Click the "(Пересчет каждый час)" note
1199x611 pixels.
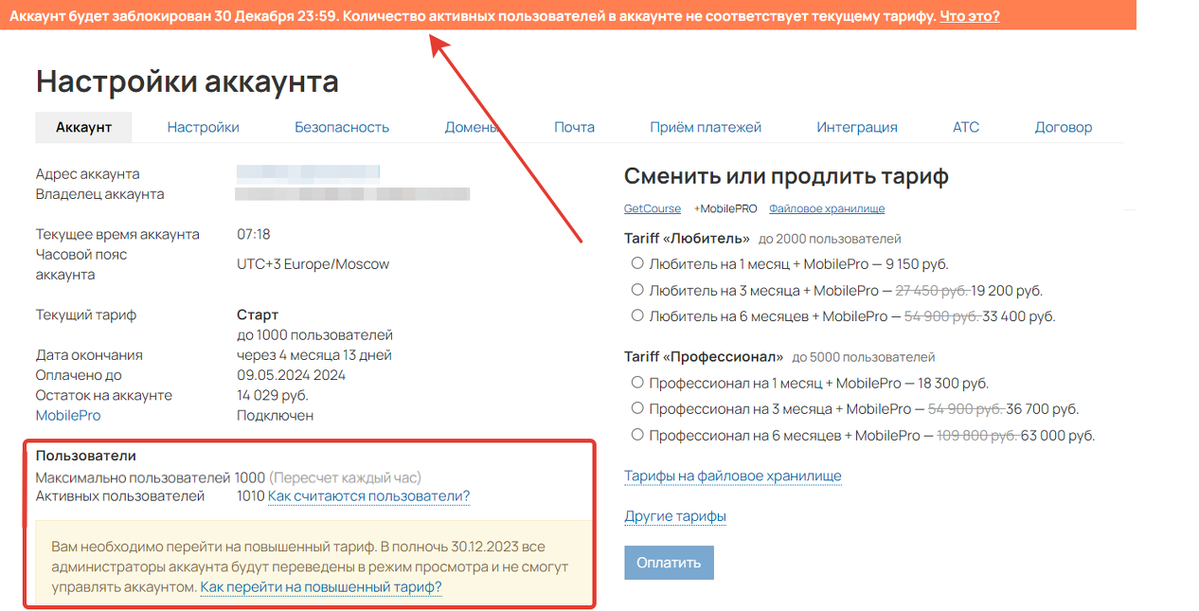click(x=345, y=478)
